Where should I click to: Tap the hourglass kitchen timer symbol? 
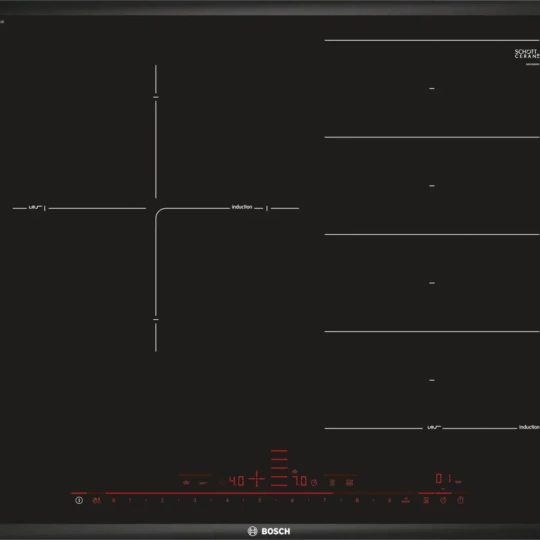(x=426, y=500)
